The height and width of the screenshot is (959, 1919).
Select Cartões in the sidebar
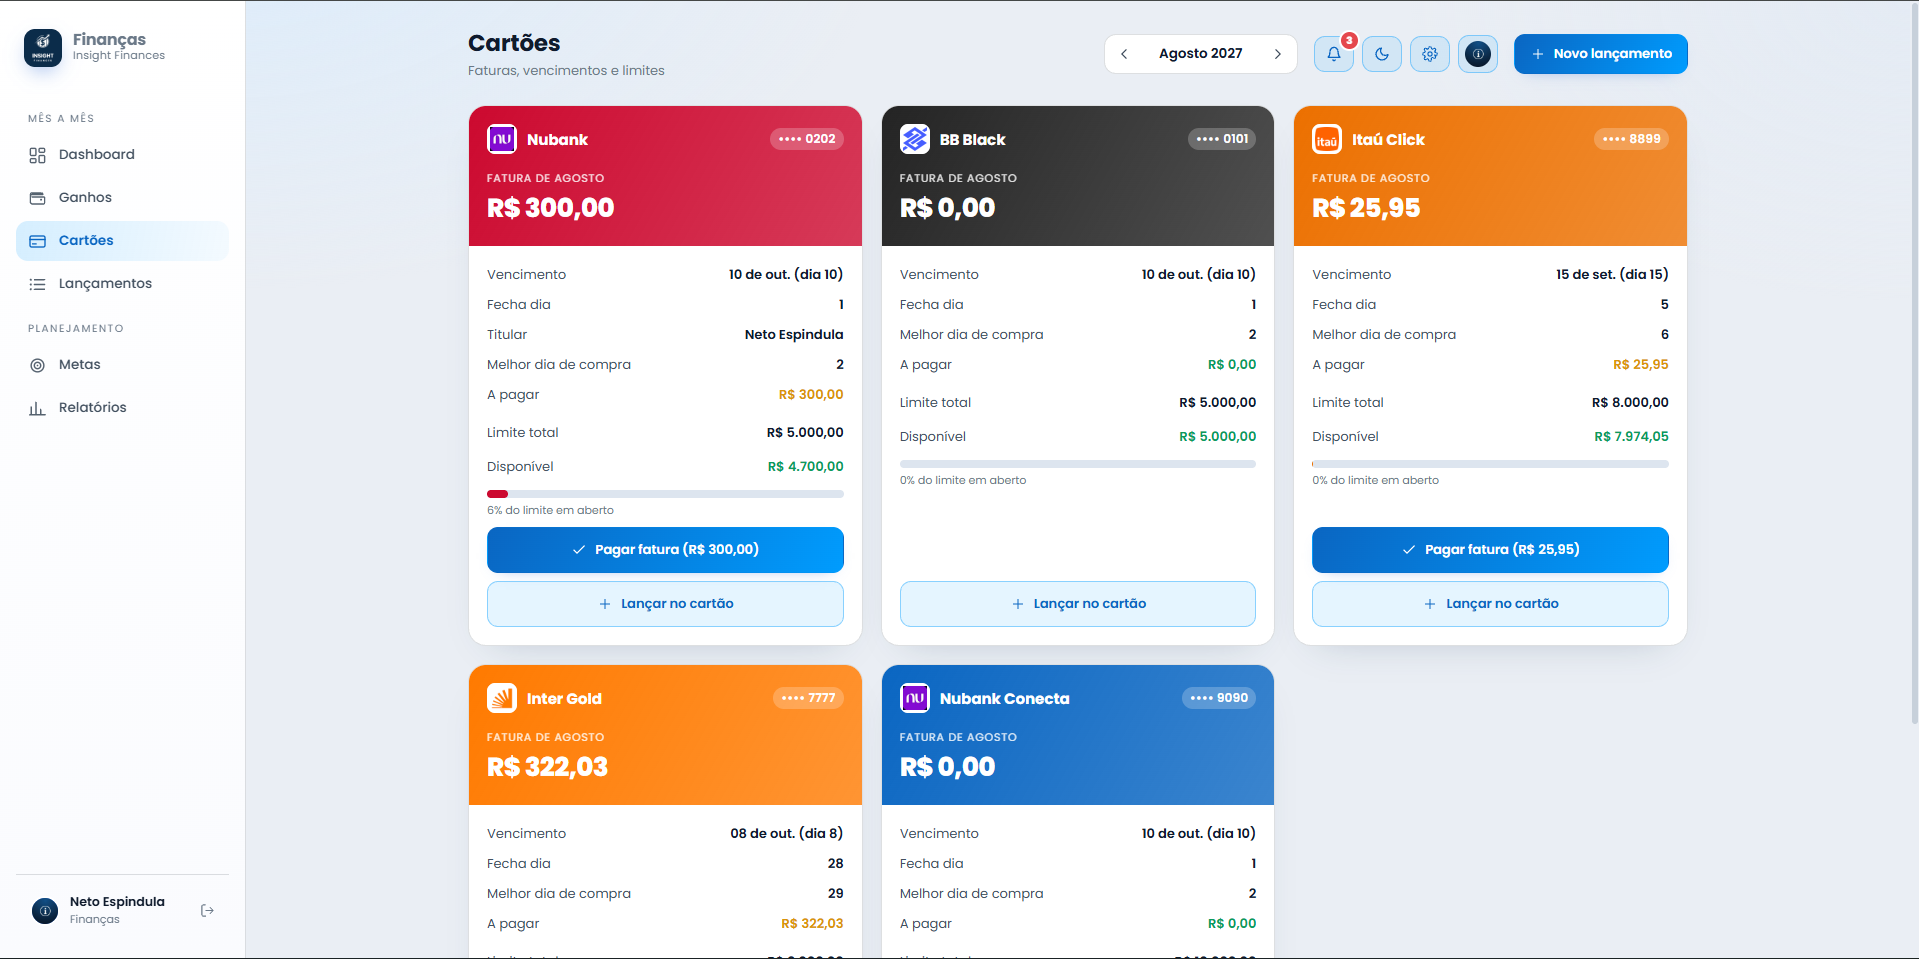pos(122,241)
